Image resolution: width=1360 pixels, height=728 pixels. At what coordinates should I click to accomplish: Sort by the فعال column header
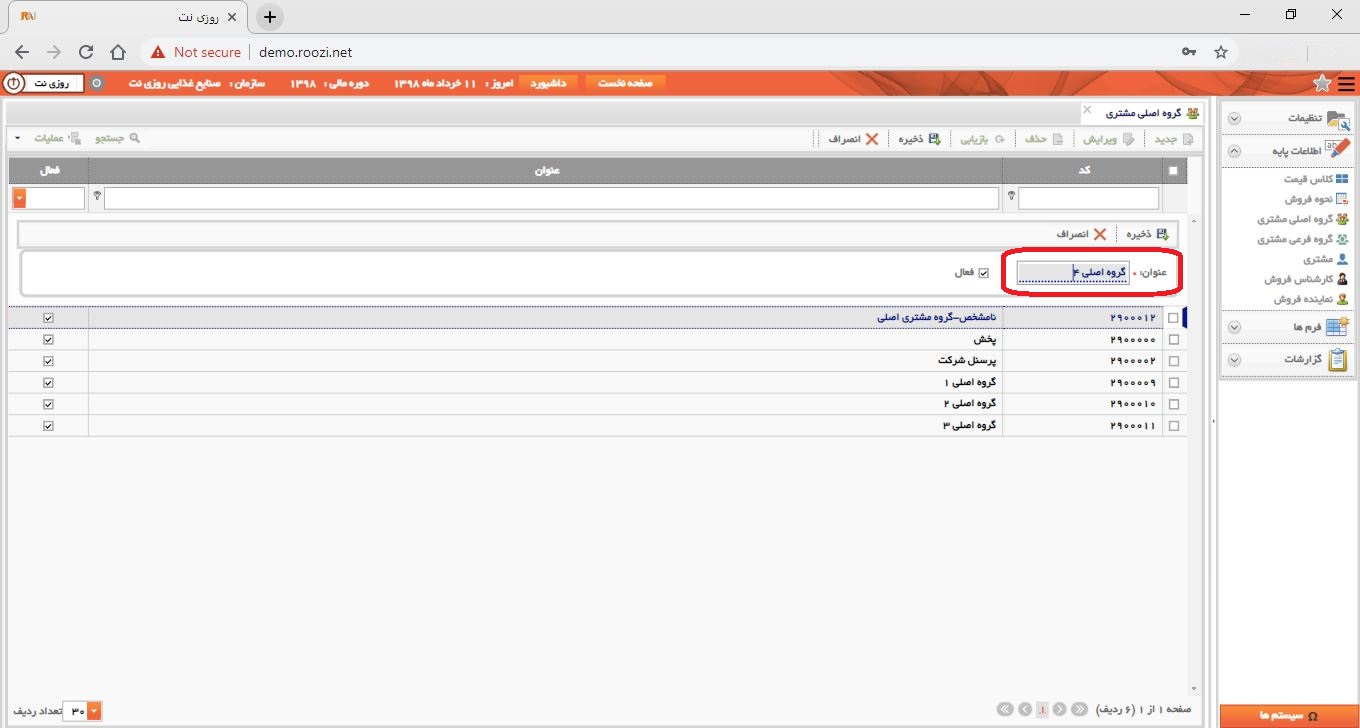(49, 170)
